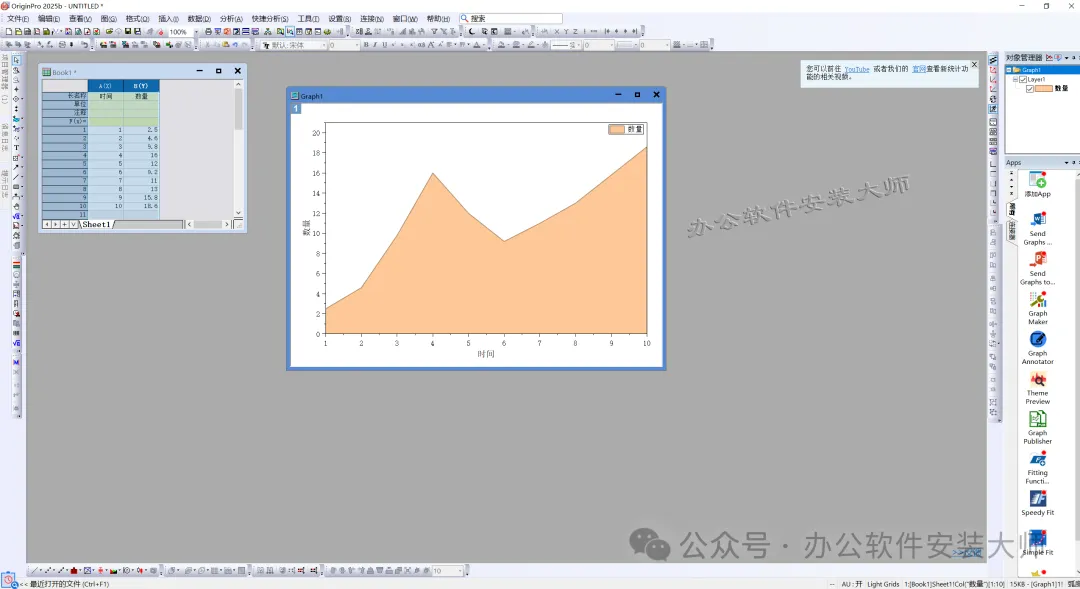Click the 数量 orange swatch in Object Manager
Screen dimensions: 1080x589
1043,89
